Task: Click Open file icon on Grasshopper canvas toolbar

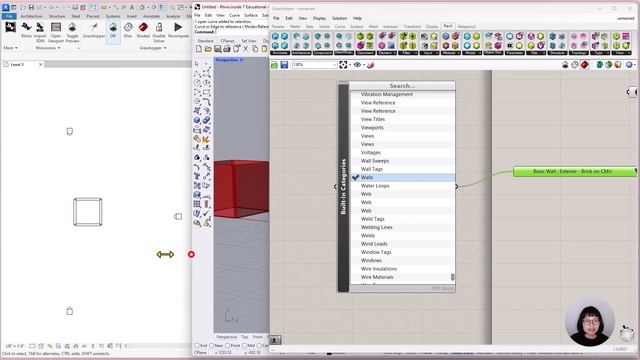Action: pos(275,65)
